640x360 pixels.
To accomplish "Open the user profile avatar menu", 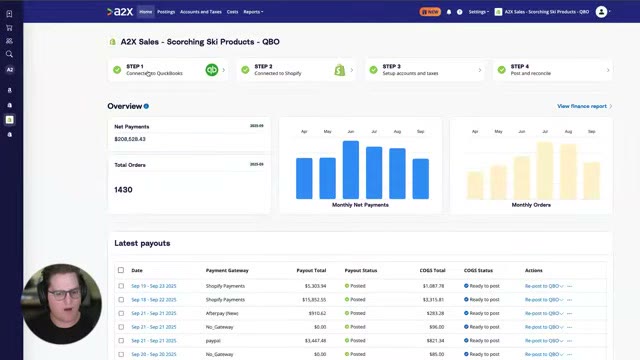I will (601, 12).
